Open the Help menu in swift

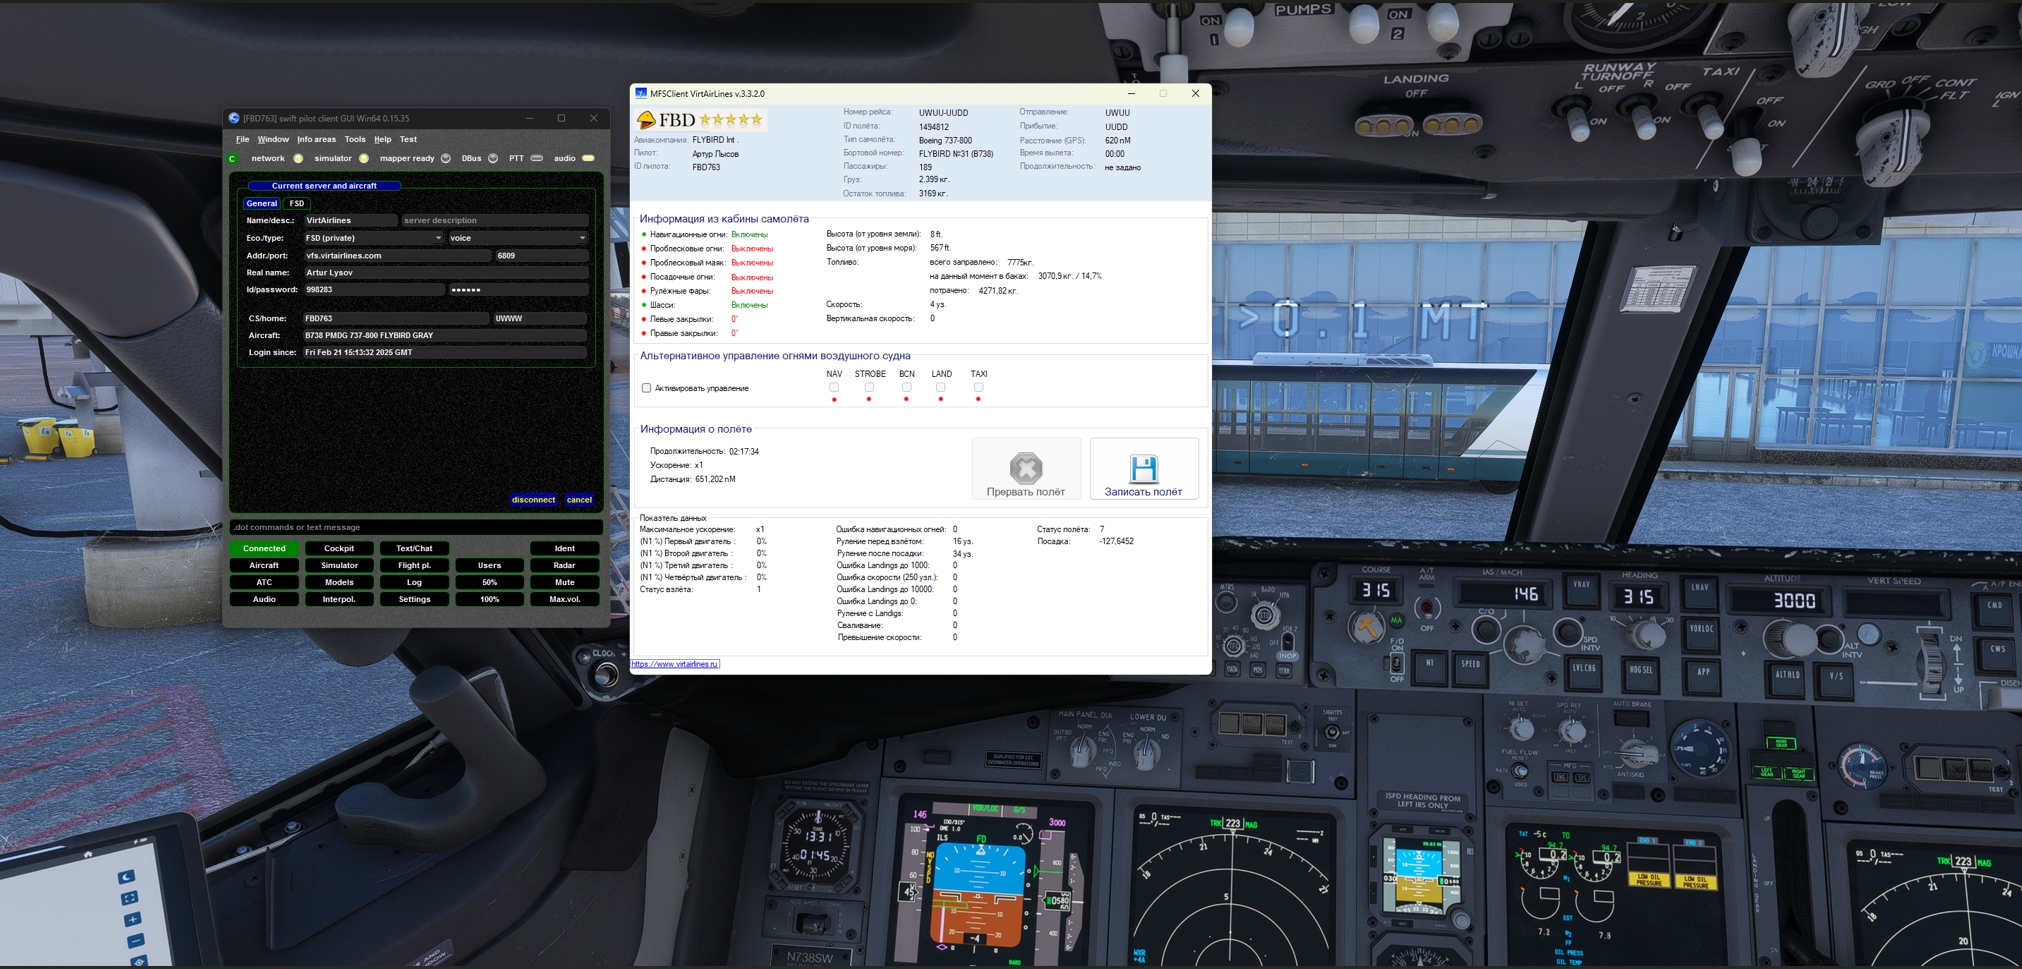click(383, 140)
